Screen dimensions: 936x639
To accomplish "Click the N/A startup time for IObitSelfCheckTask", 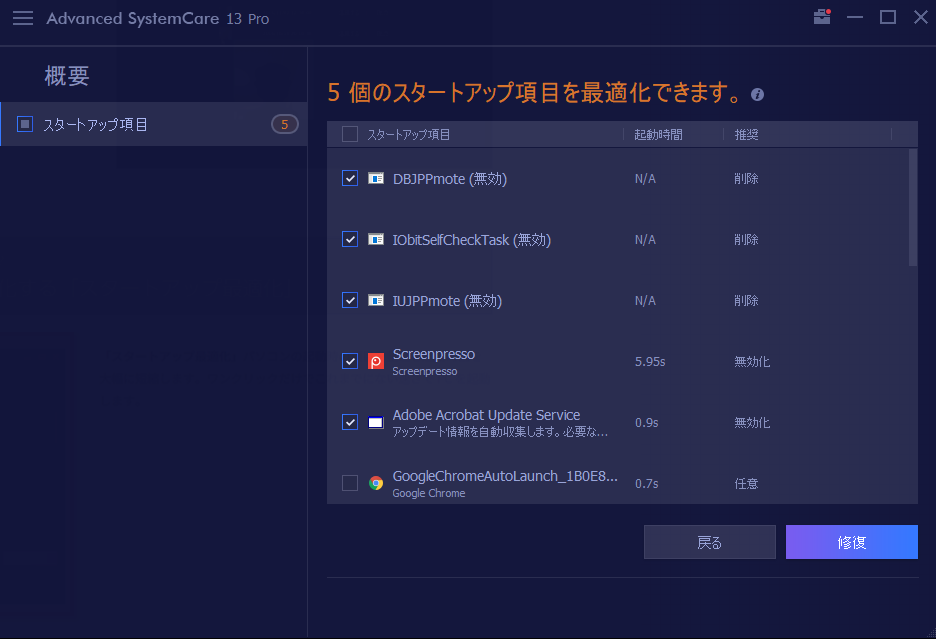I will tap(645, 239).
